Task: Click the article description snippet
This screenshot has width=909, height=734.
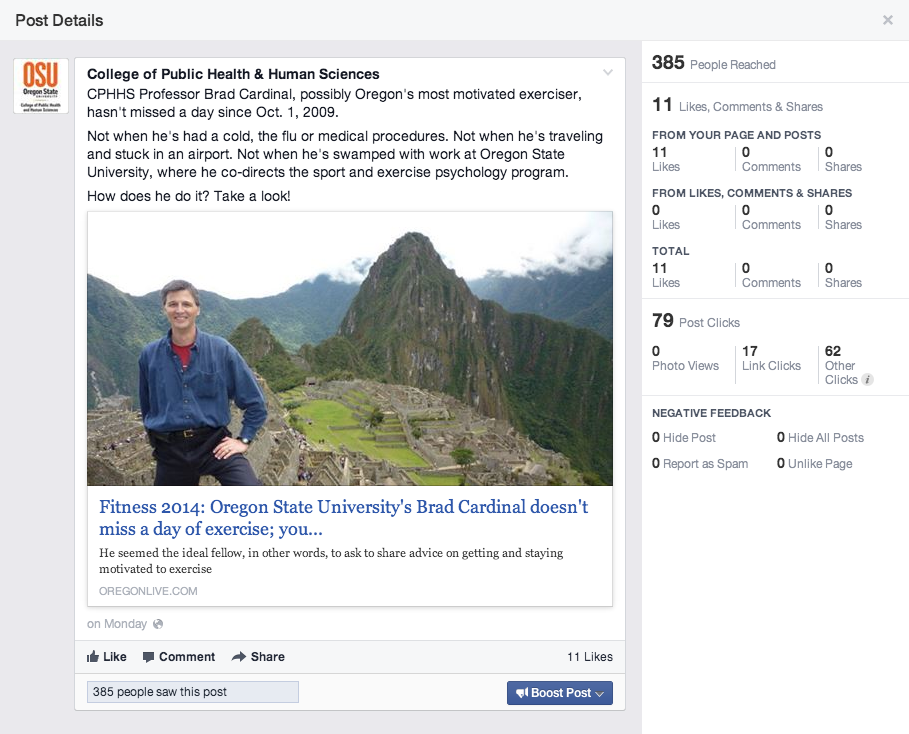Action: pyautogui.click(x=331, y=561)
